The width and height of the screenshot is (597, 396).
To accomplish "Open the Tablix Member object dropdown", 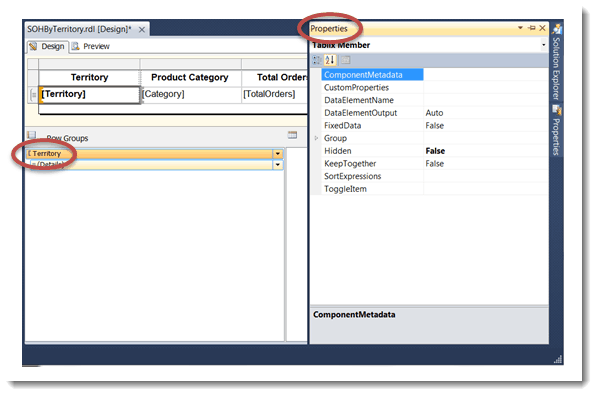I will (x=543, y=45).
